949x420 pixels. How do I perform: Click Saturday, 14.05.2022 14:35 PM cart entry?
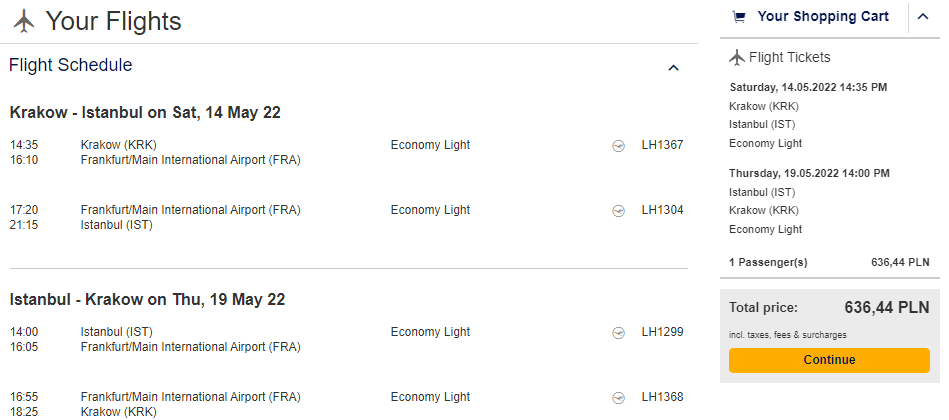[x=808, y=87]
